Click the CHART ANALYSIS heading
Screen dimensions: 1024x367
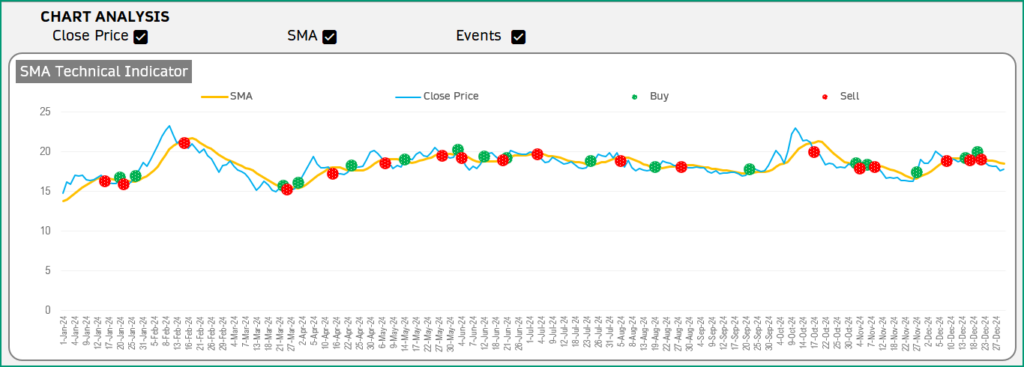point(104,16)
